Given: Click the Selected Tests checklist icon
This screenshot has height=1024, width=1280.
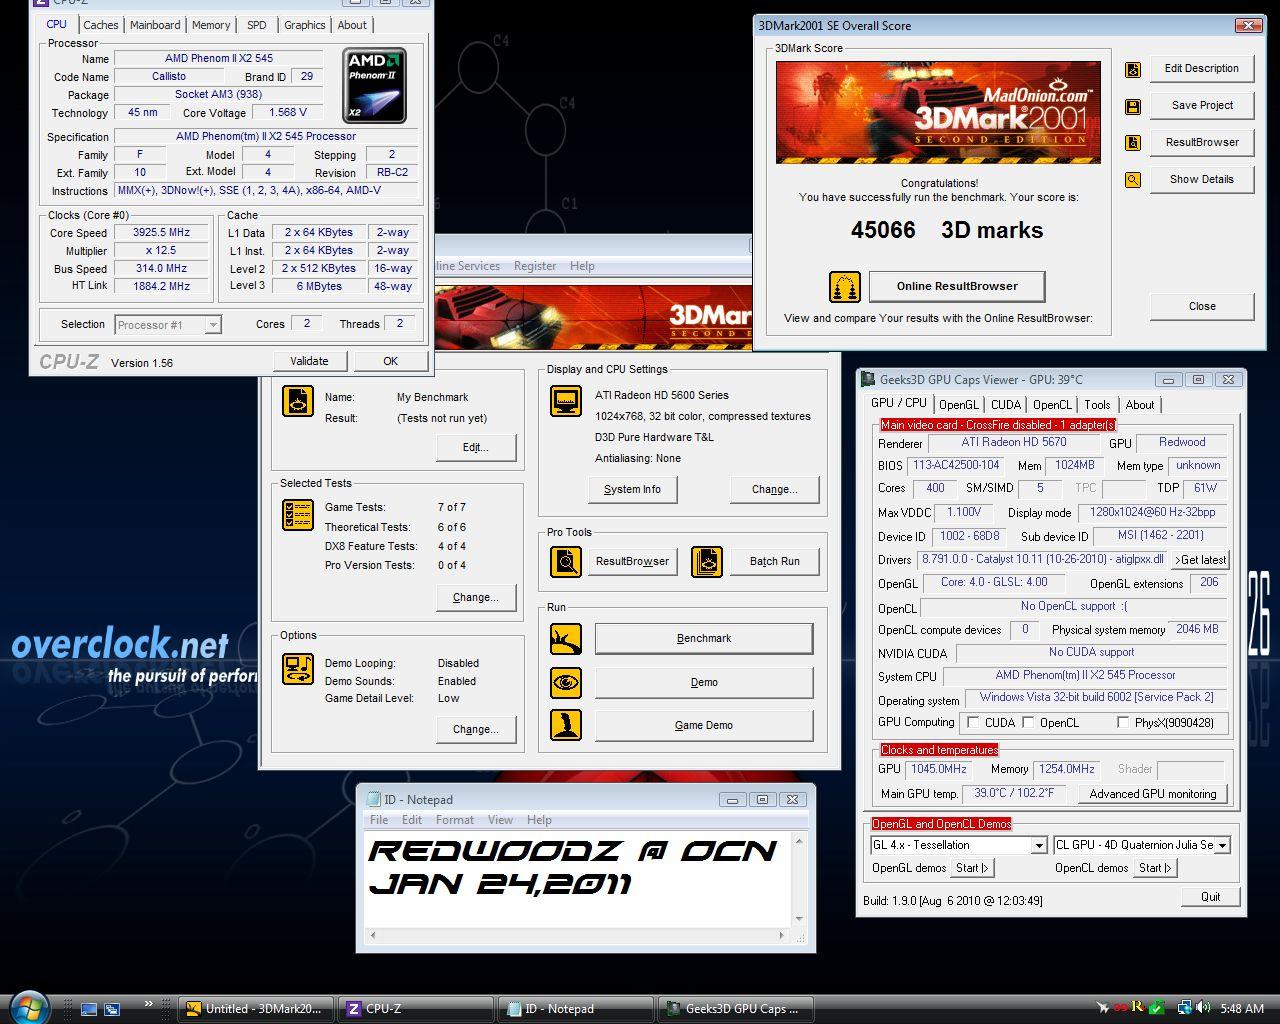Looking at the screenshot, I should click(x=298, y=515).
